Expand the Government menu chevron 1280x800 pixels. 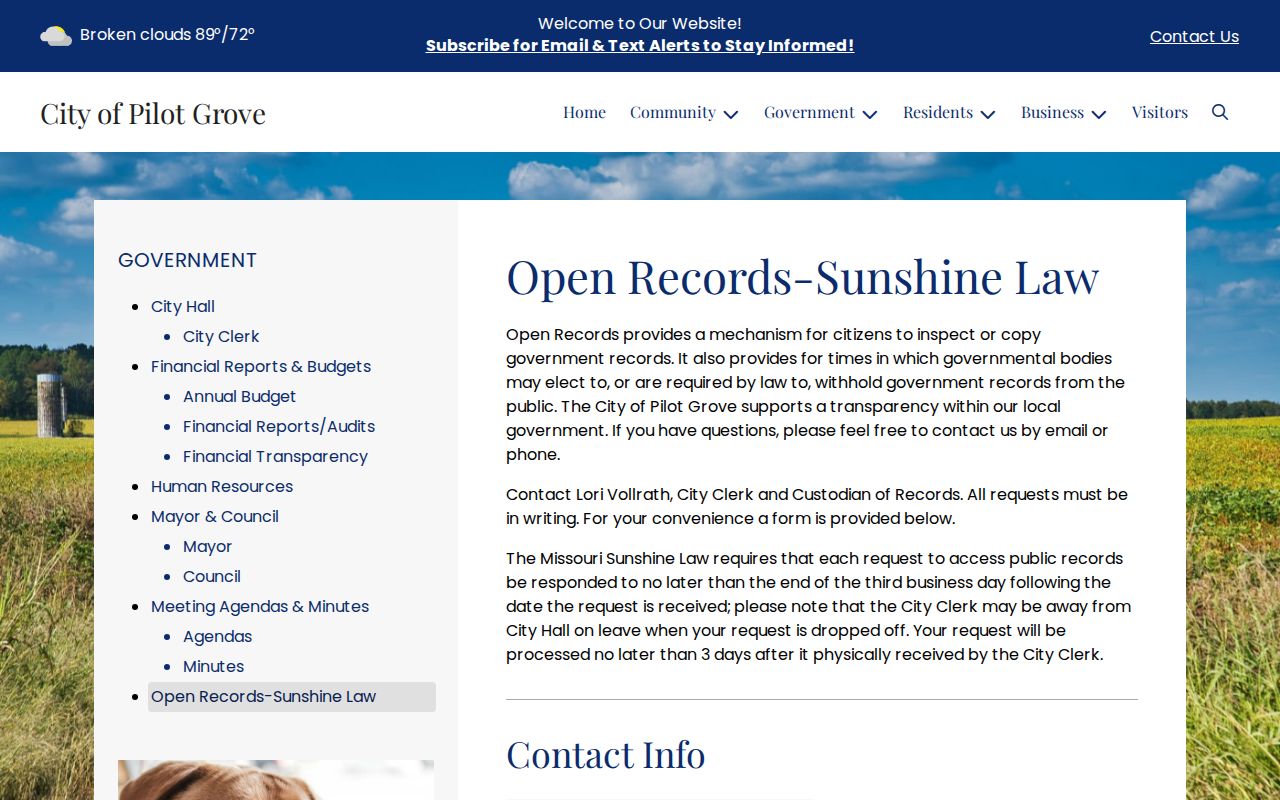870,114
